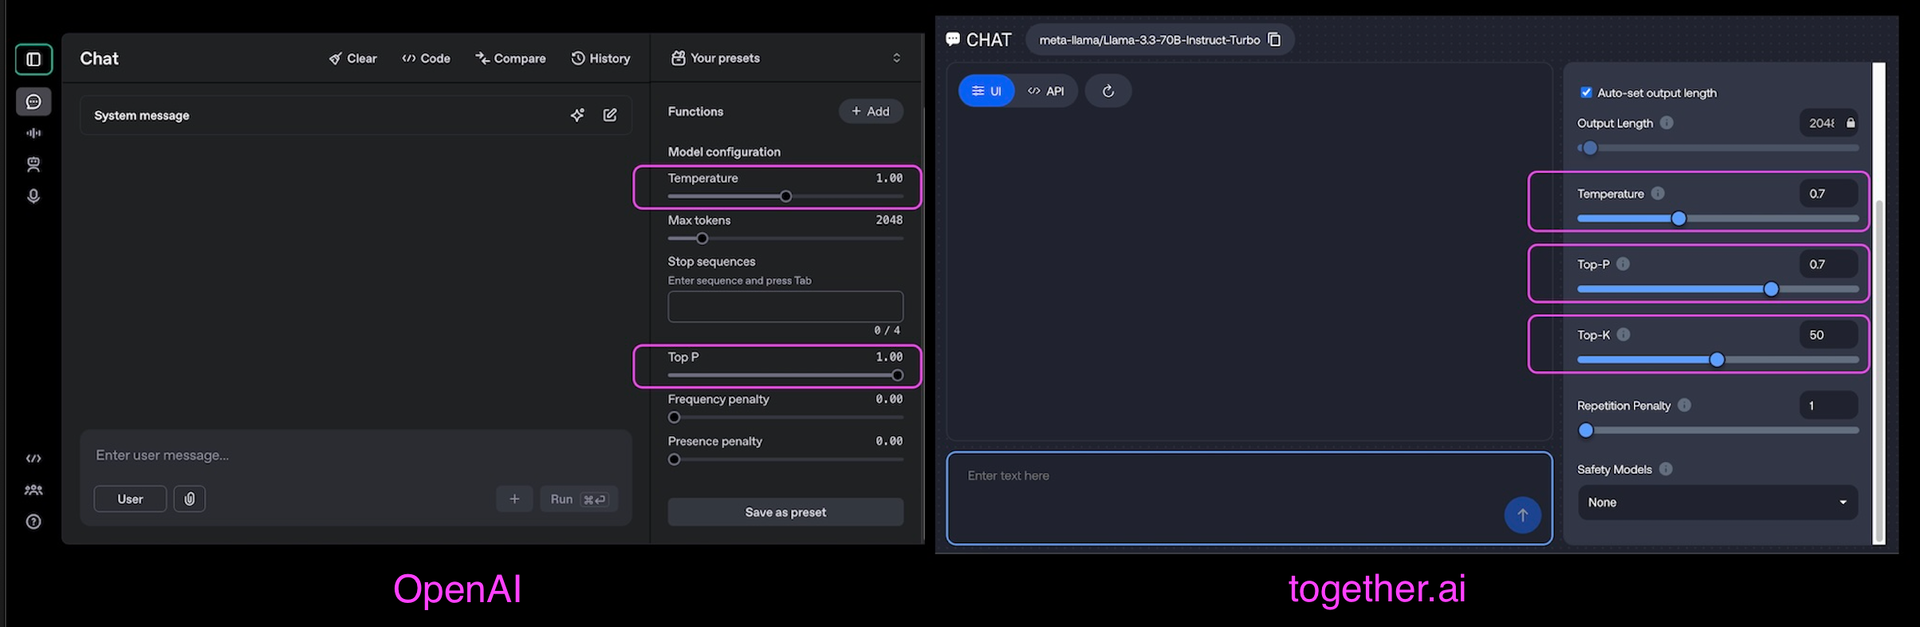Click Compare in the OpenAI Chat toolbar

point(510,59)
